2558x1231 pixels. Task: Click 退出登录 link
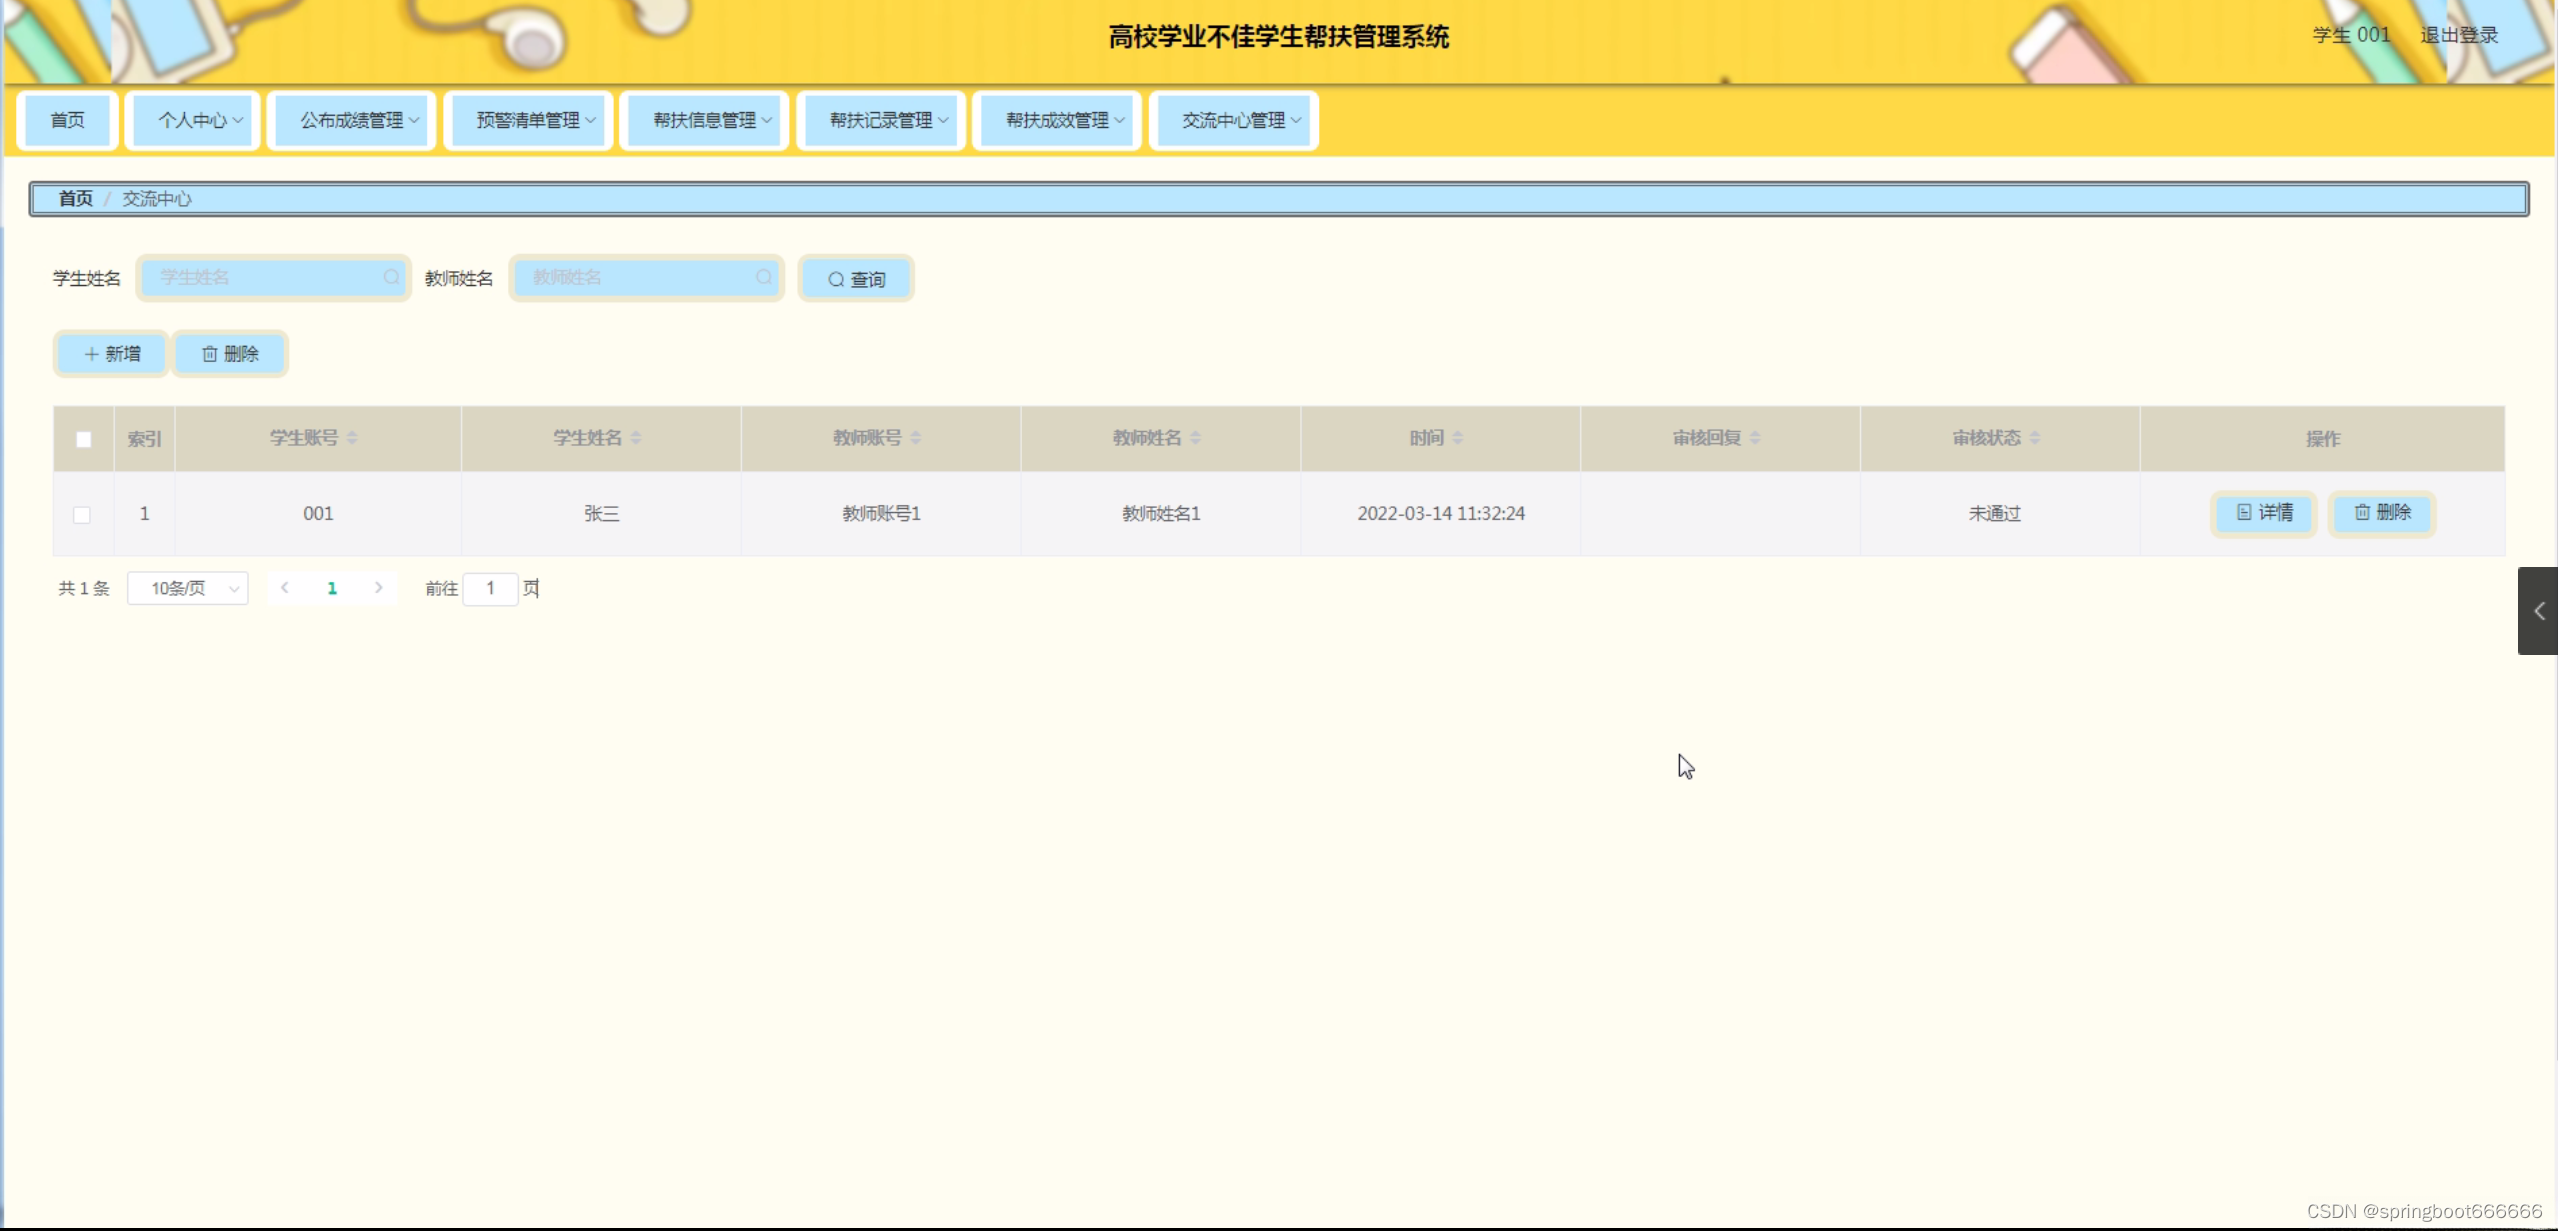tap(2458, 35)
